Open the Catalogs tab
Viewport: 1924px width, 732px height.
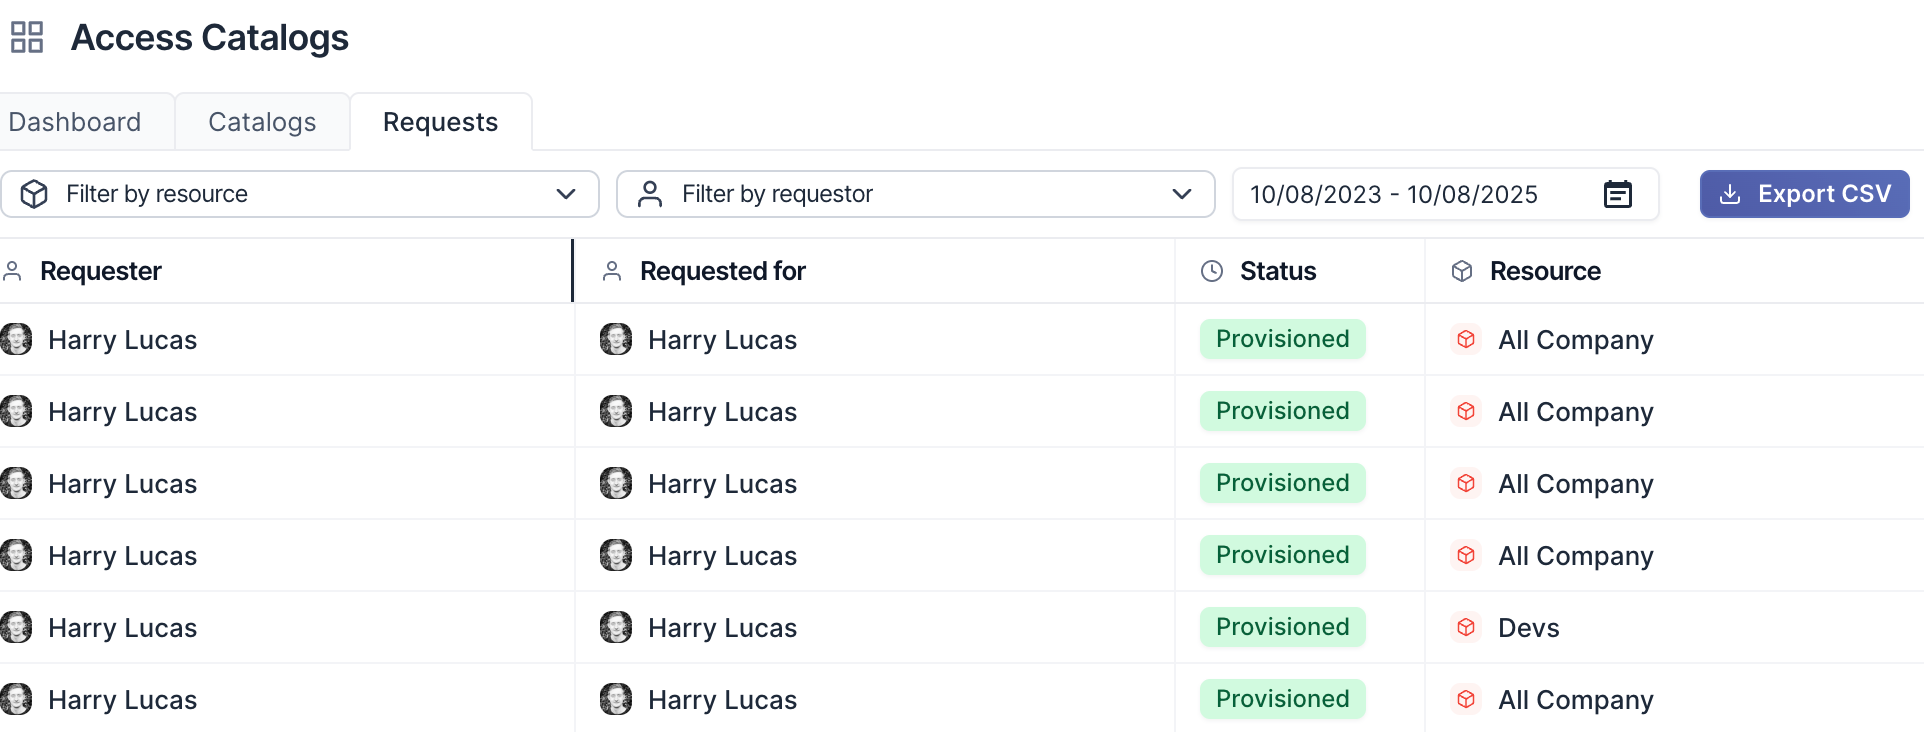click(x=262, y=122)
